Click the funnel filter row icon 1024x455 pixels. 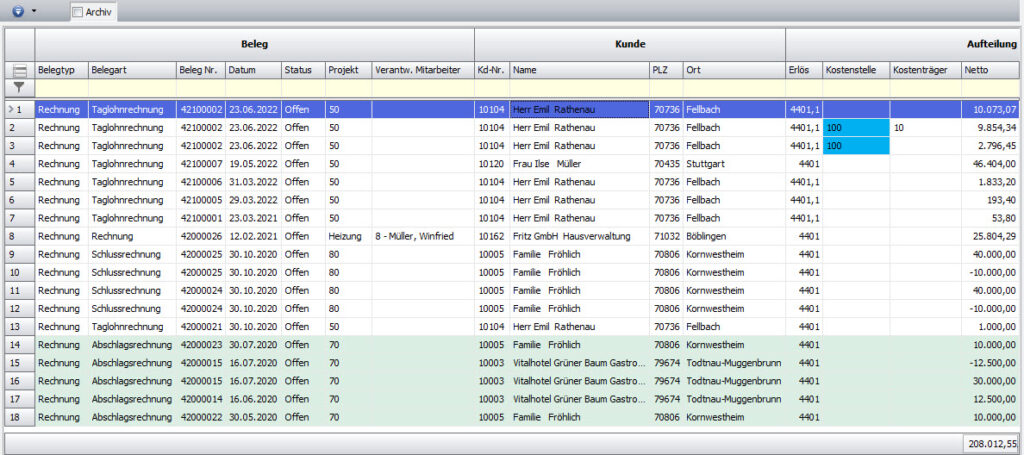point(19,88)
